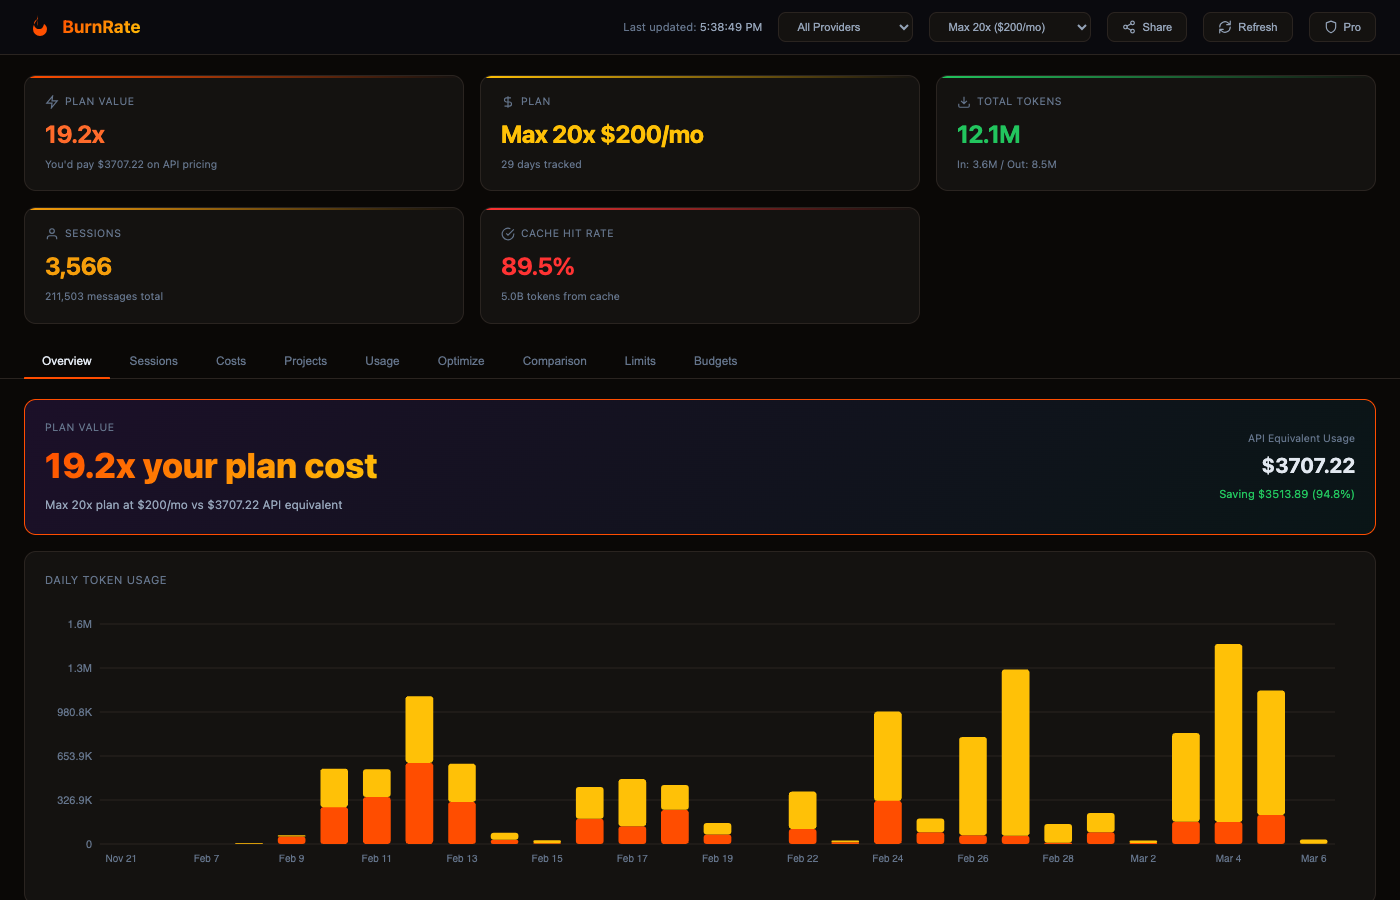Click the dollar sign icon on the Plan card
The width and height of the screenshot is (1400, 900).
(x=507, y=101)
